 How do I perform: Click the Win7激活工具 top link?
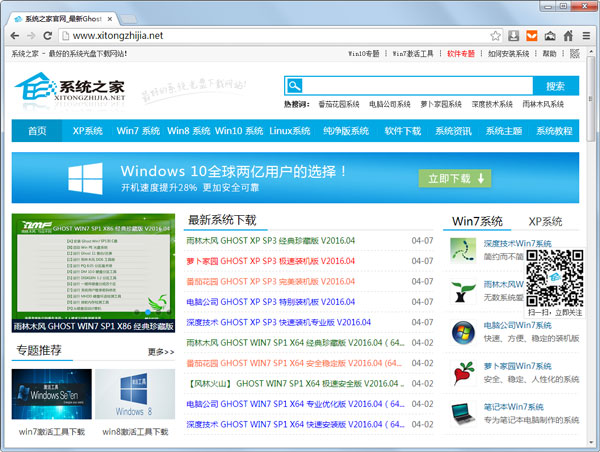click(x=413, y=54)
